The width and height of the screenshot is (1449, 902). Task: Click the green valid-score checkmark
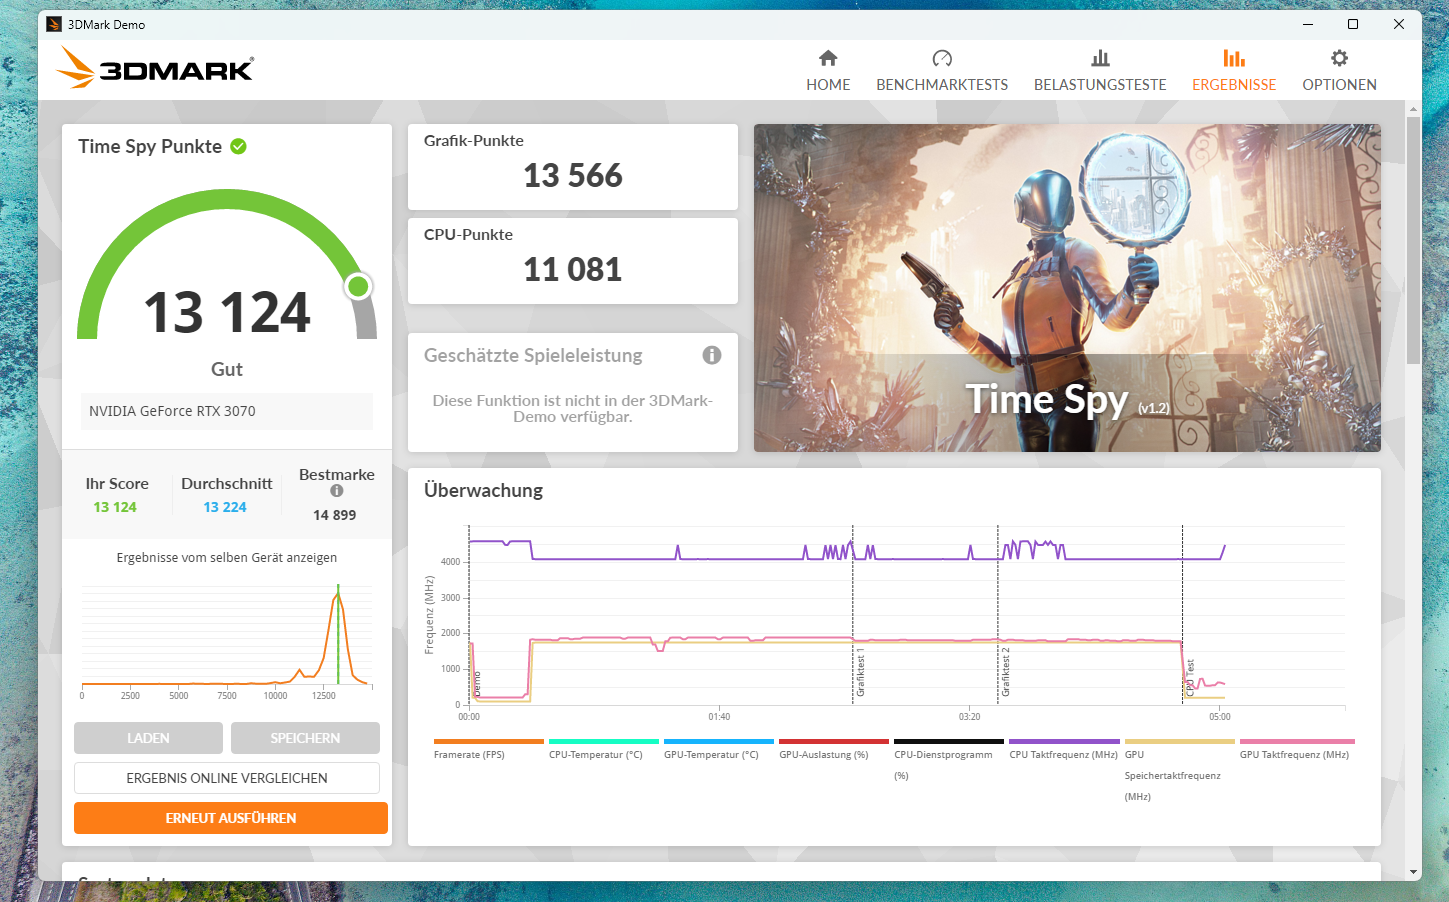pos(238,146)
